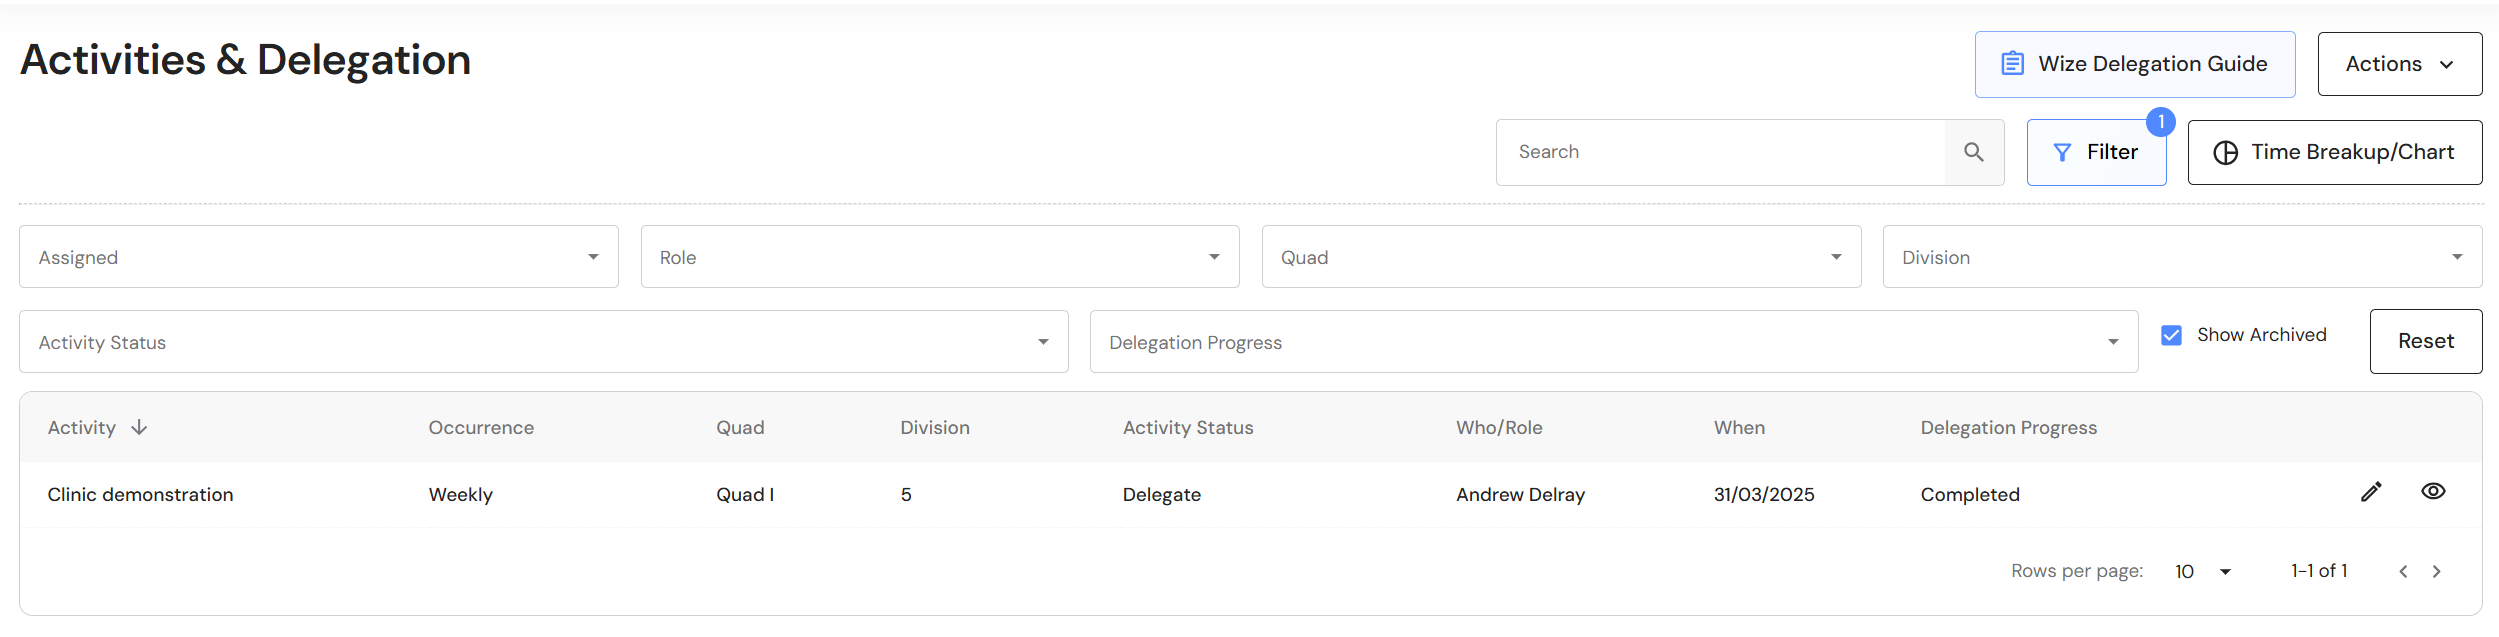Click the Activity column sort arrow
This screenshot has width=2499, height=637.
pos(139,427)
